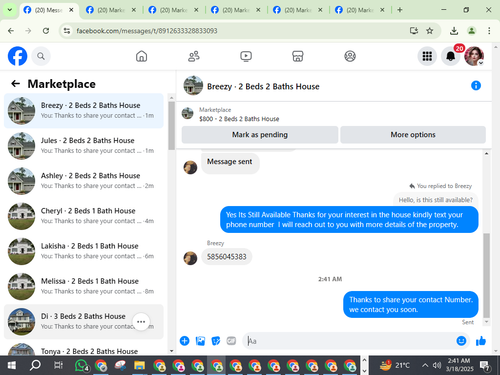Go to Home feed icon
The width and height of the screenshot is (500, 375).
tap(141, 56)
